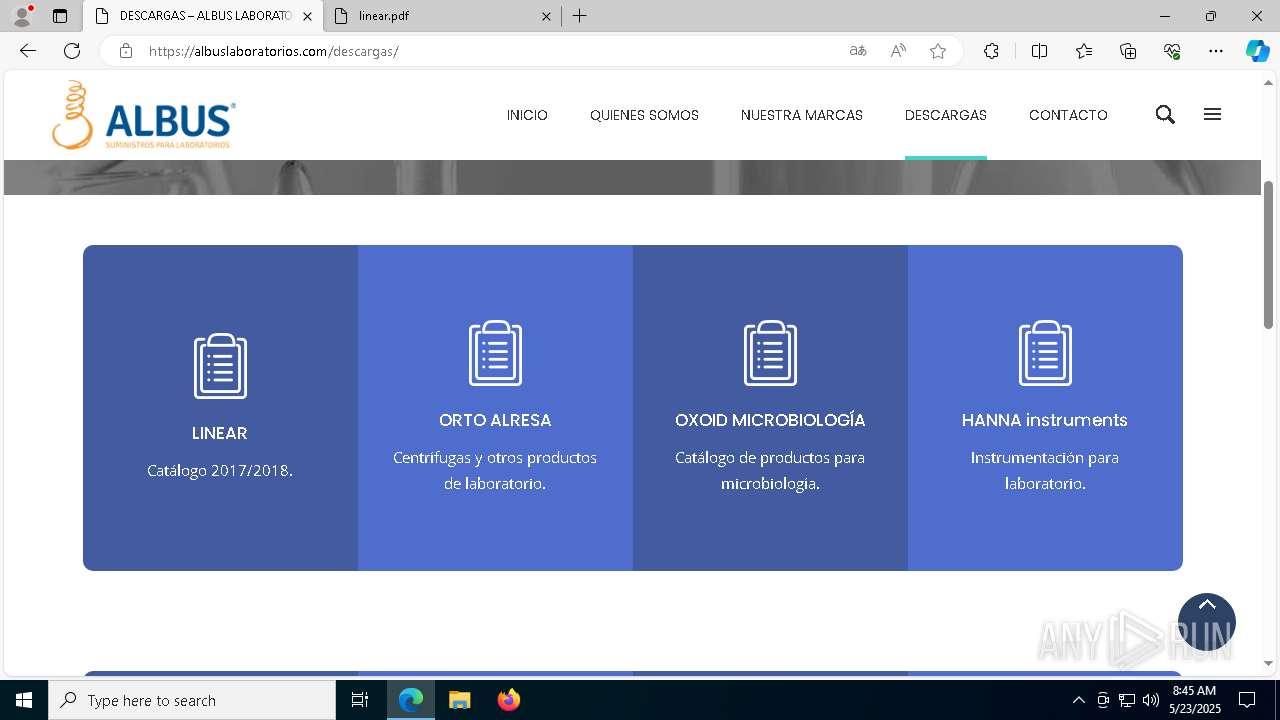Open the LINEAR catalog clipboard icon

pos(220,366)
